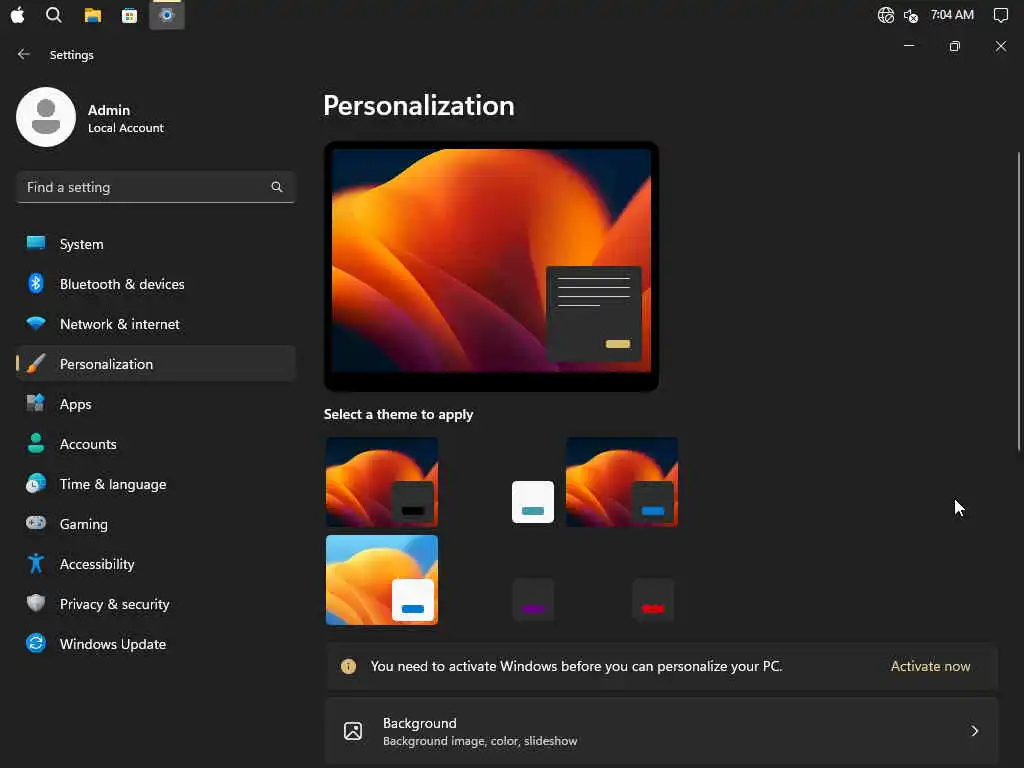
Task: Select the Settings gear taskbar icon
Action: 167,15
